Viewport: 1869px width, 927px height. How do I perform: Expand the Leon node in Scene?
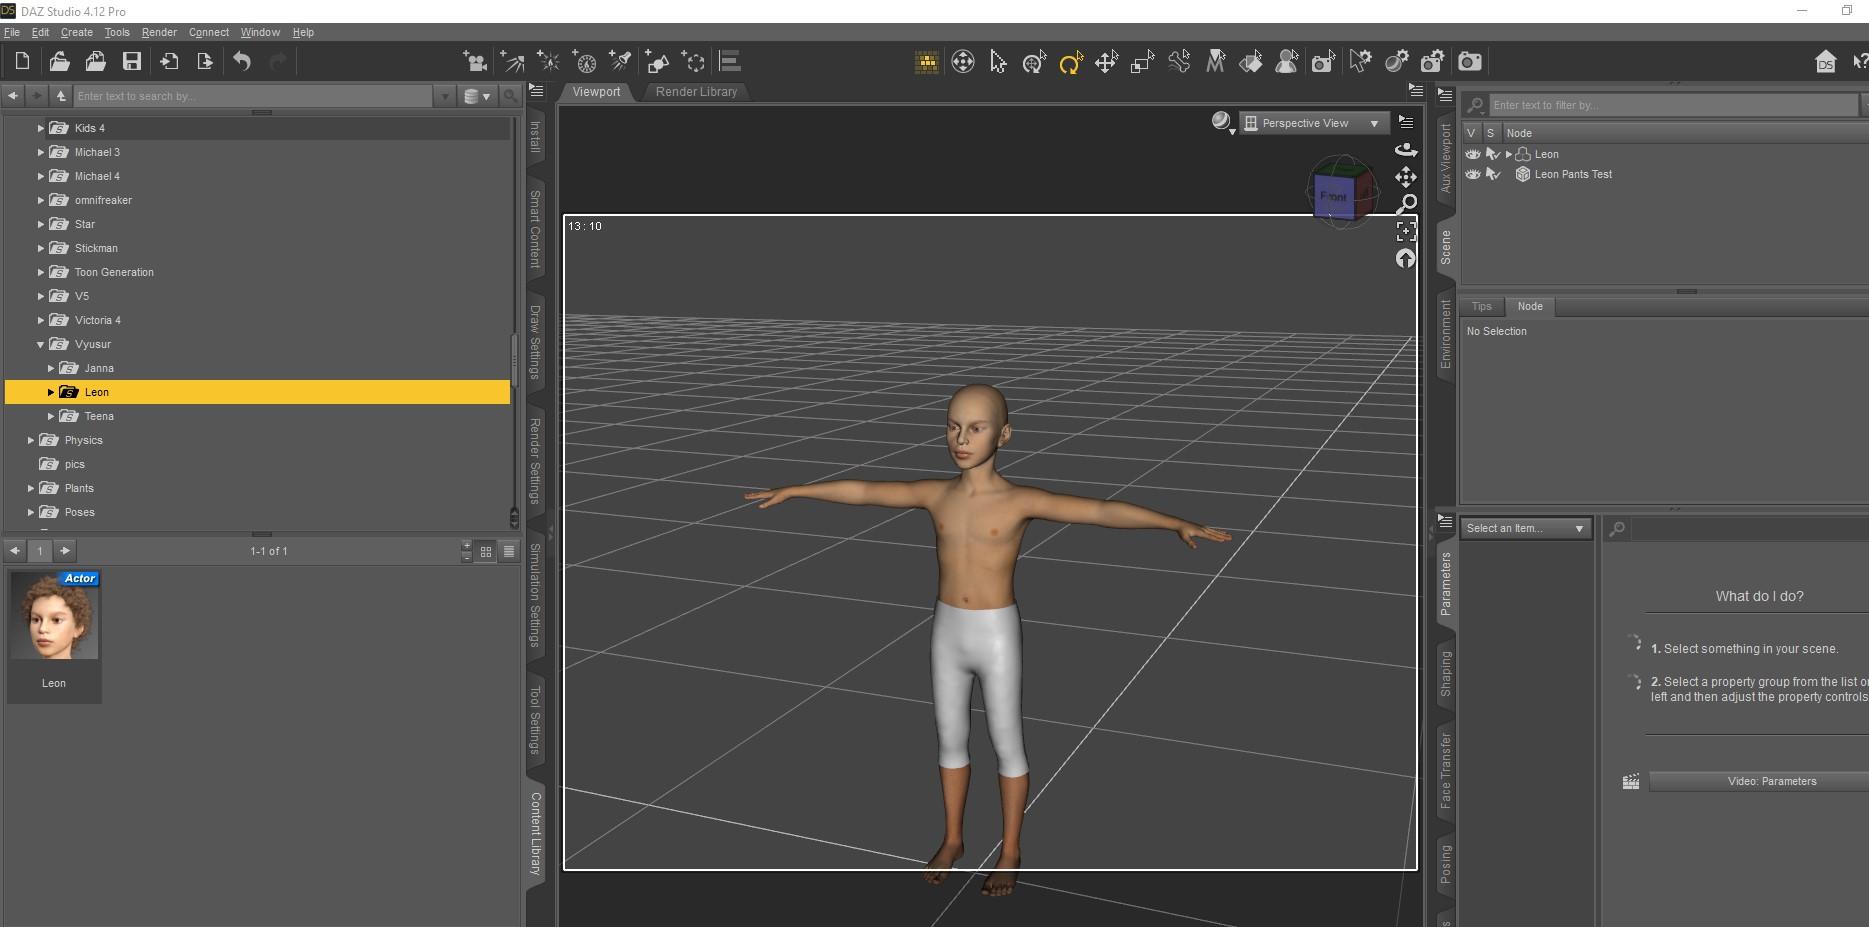pyautogui.click(x=1509, y=154)
